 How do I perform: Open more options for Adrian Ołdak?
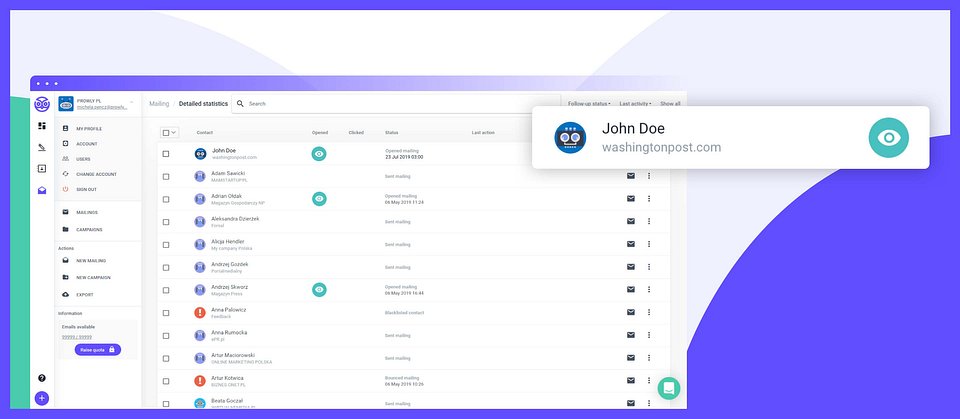(649, 198)
